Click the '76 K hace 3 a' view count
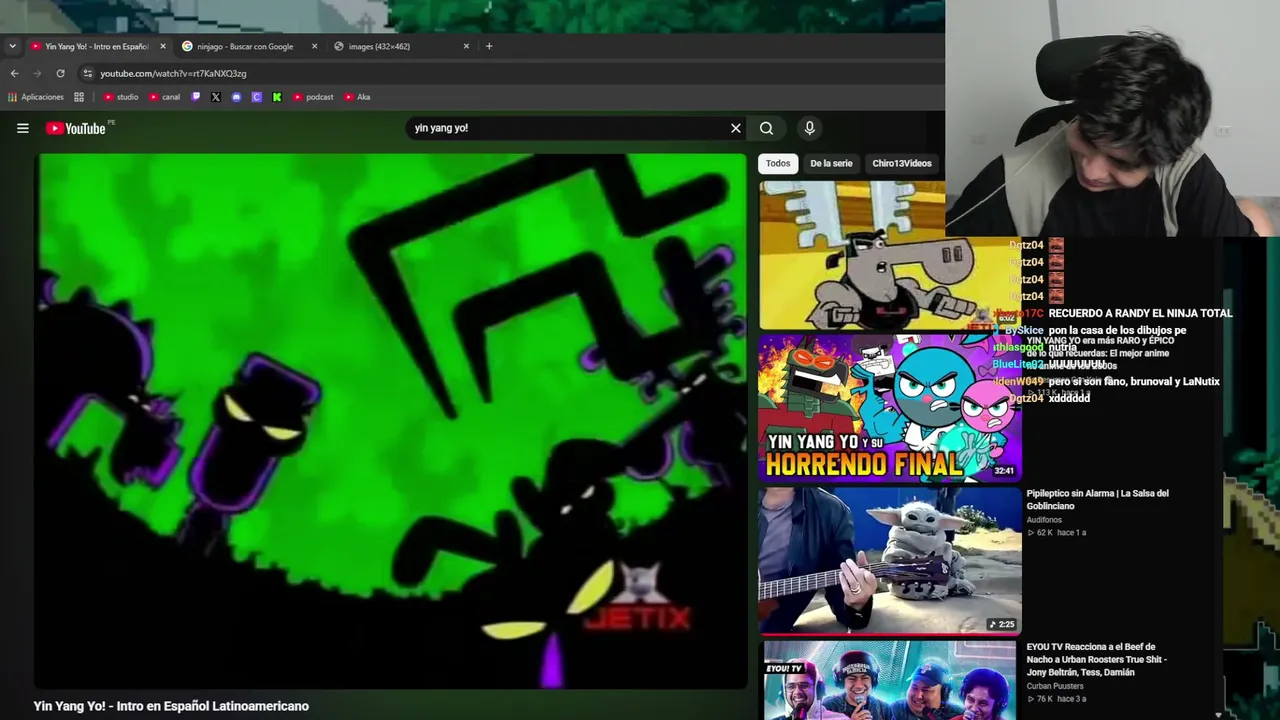 coord(1056,699)
